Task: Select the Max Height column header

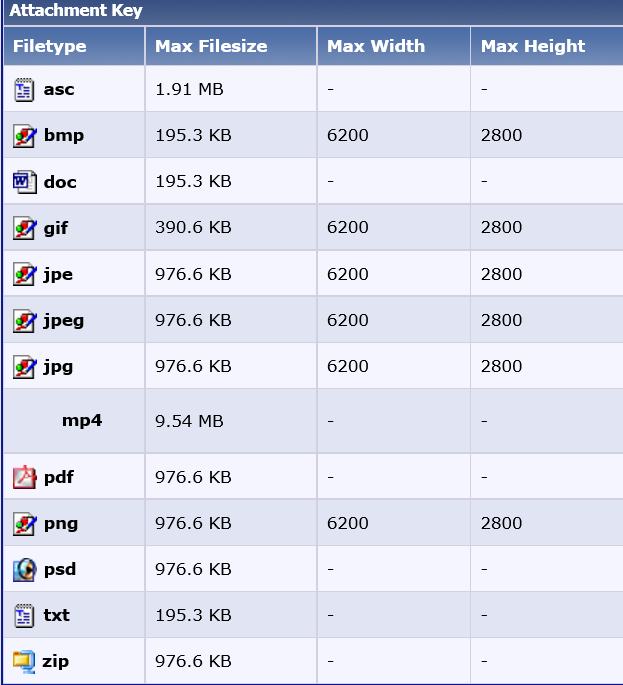Action: [547, 46]
